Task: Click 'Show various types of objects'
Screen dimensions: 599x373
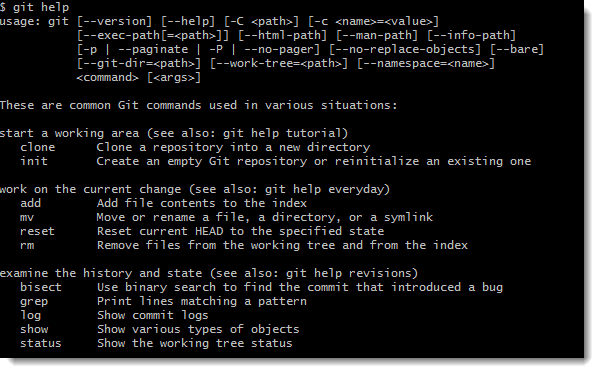Action: coord(198,329)
